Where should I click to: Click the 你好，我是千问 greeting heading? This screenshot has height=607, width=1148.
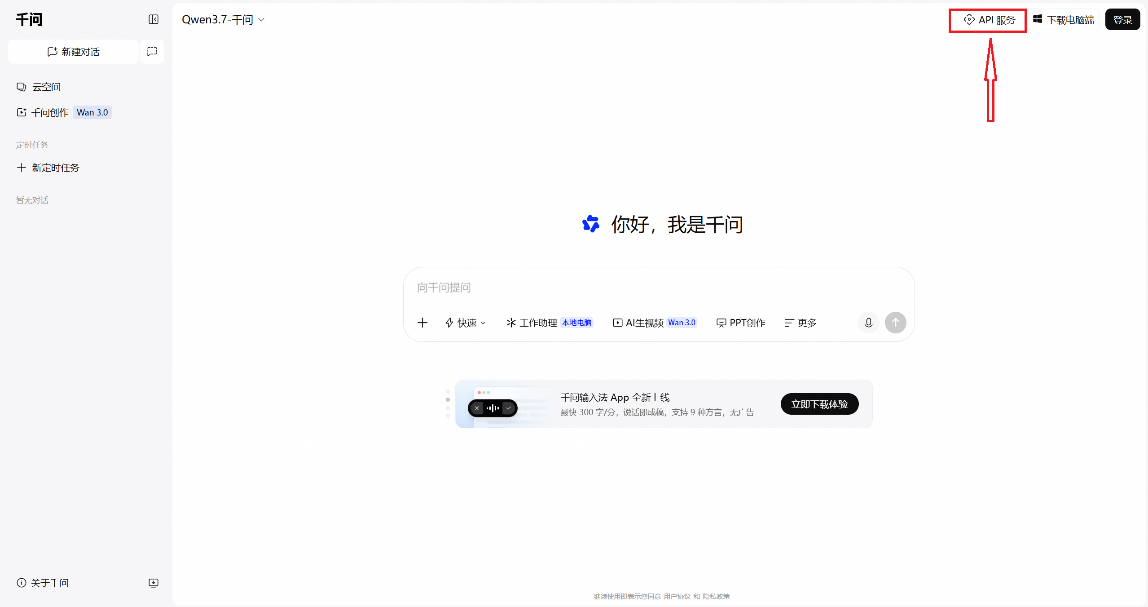pos(677,225)
